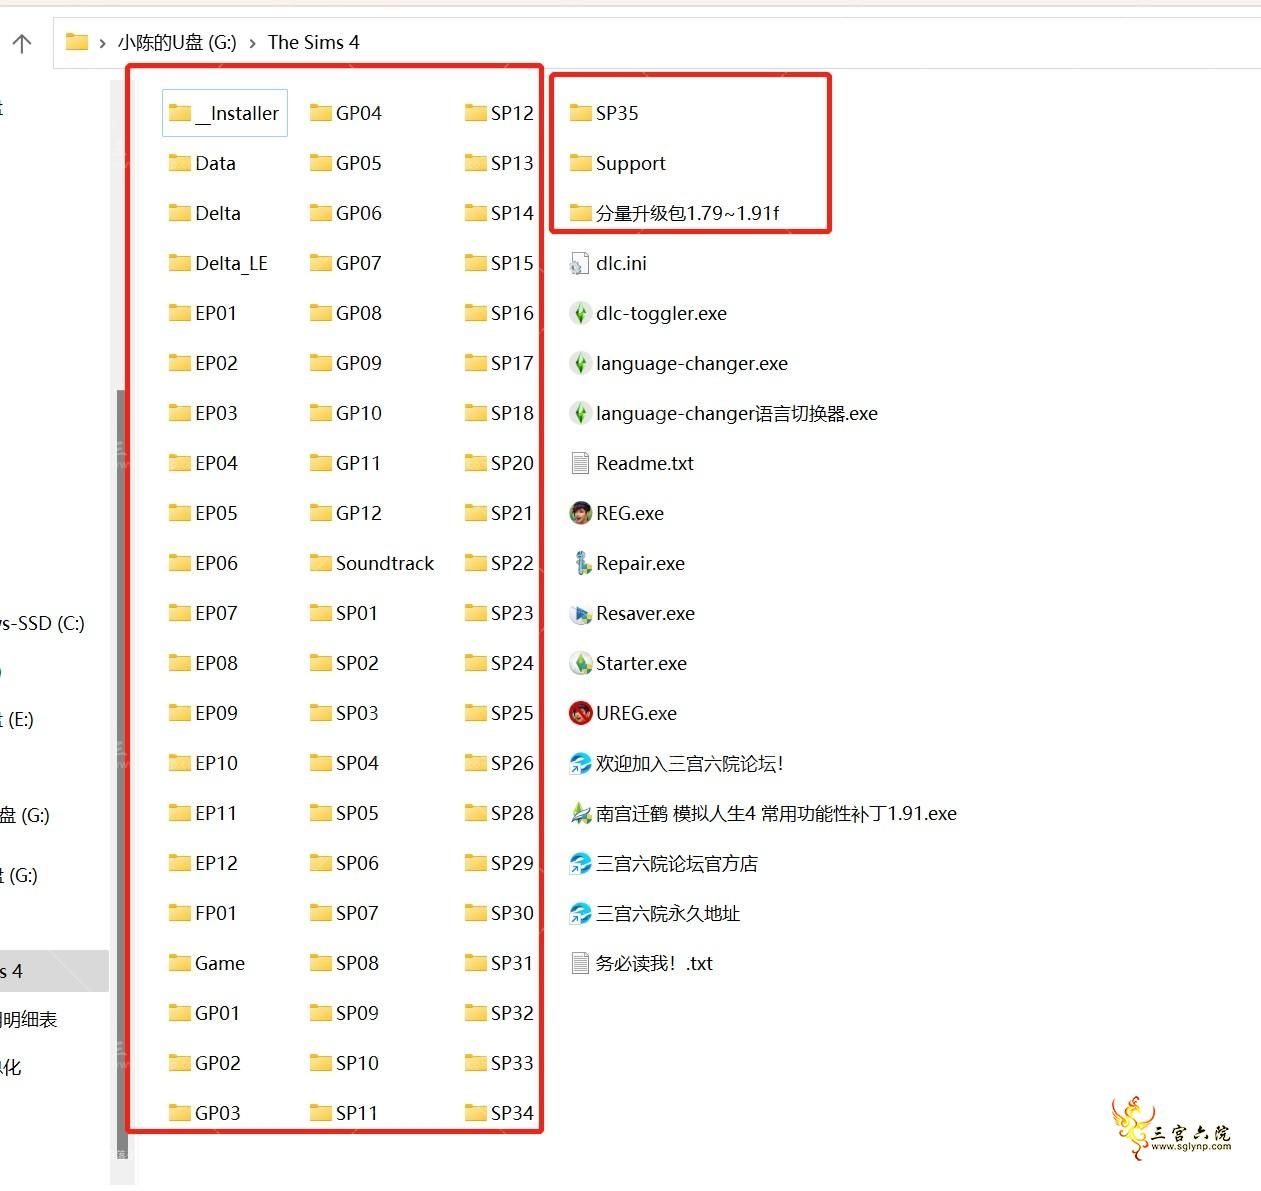The height and width of the screenshot is (1191, 1261).
Task: Select the REG.exe icon
Action: coord(580,513)
